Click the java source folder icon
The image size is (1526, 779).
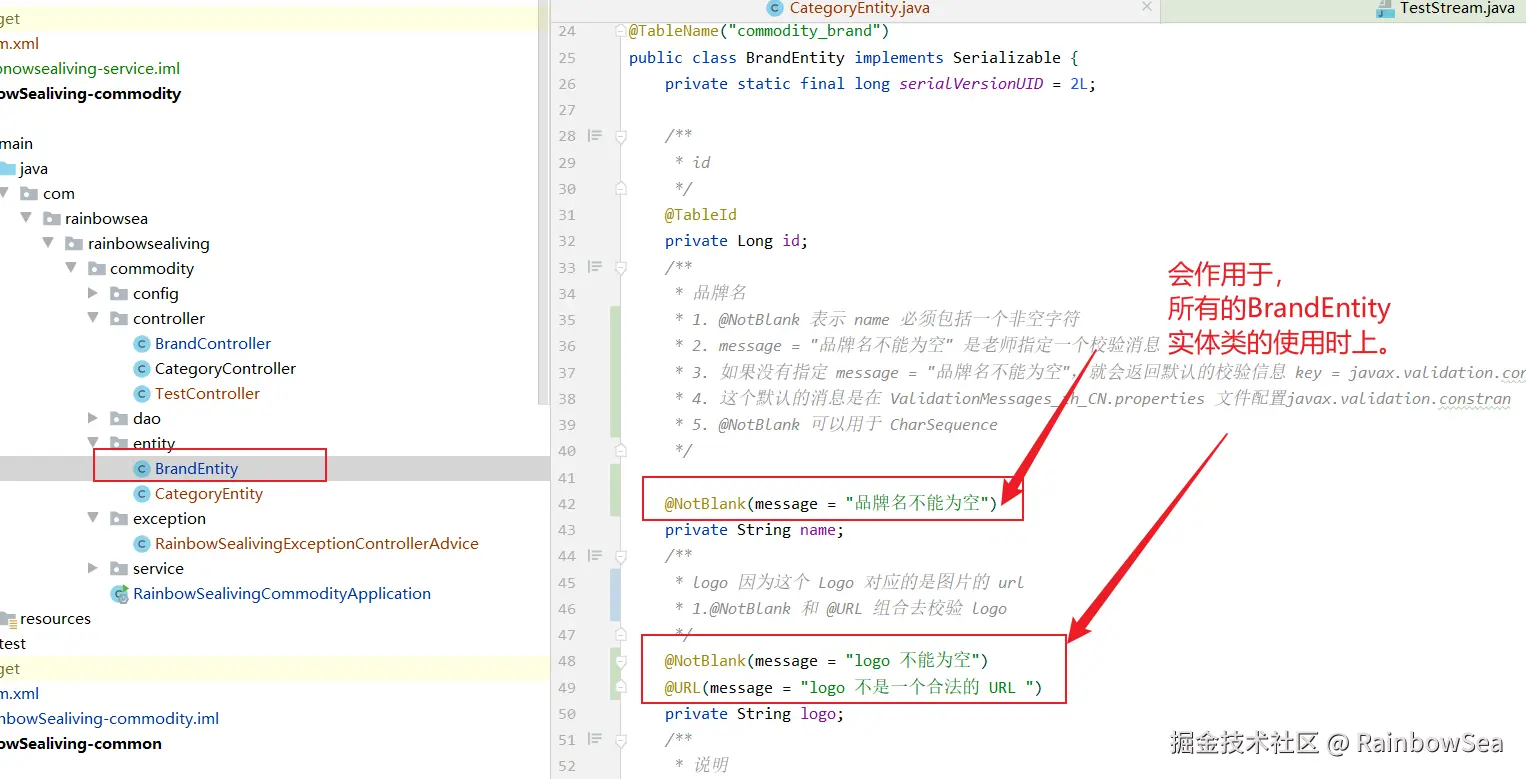[7, 169]
